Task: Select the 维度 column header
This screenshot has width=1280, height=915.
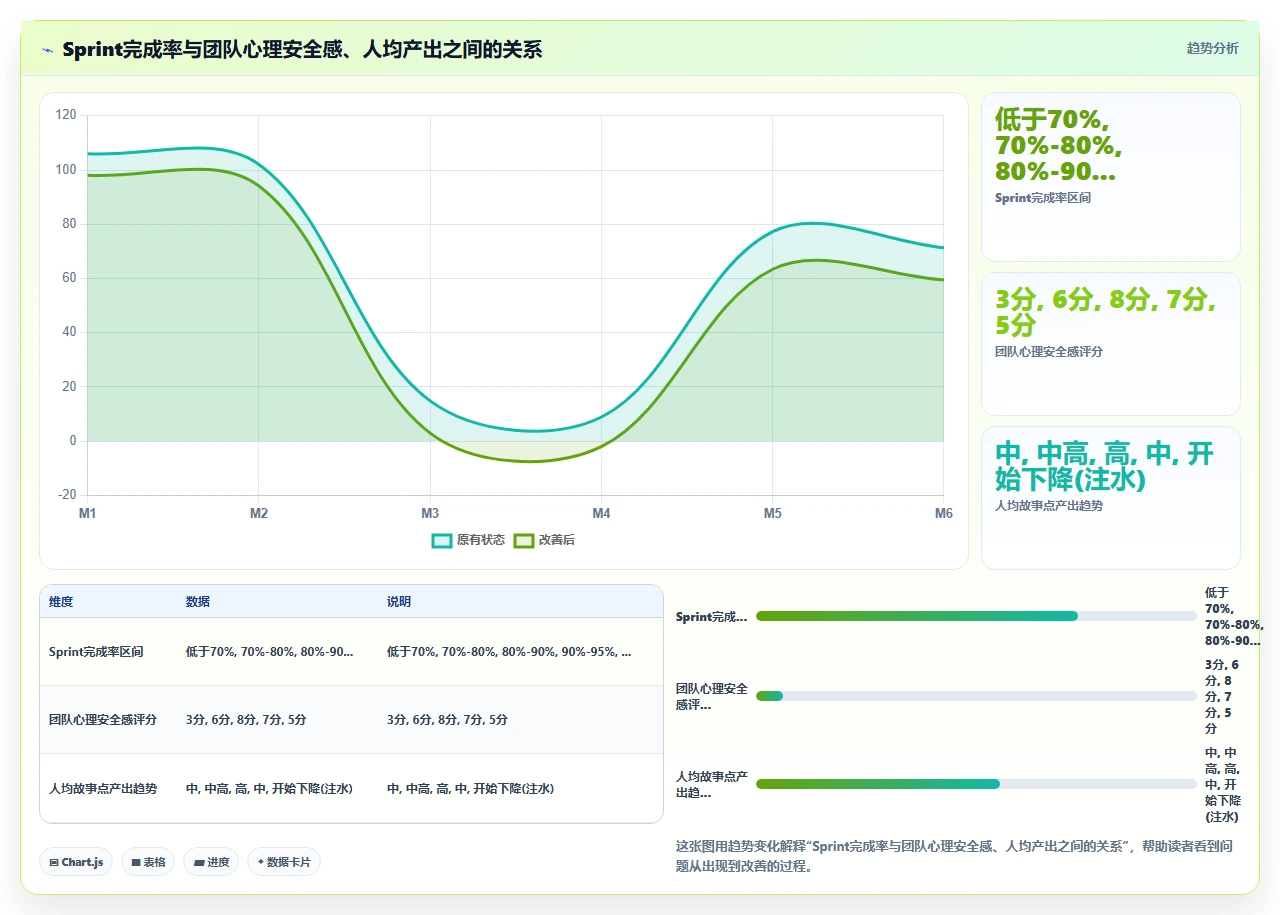Action: [61, 602]
